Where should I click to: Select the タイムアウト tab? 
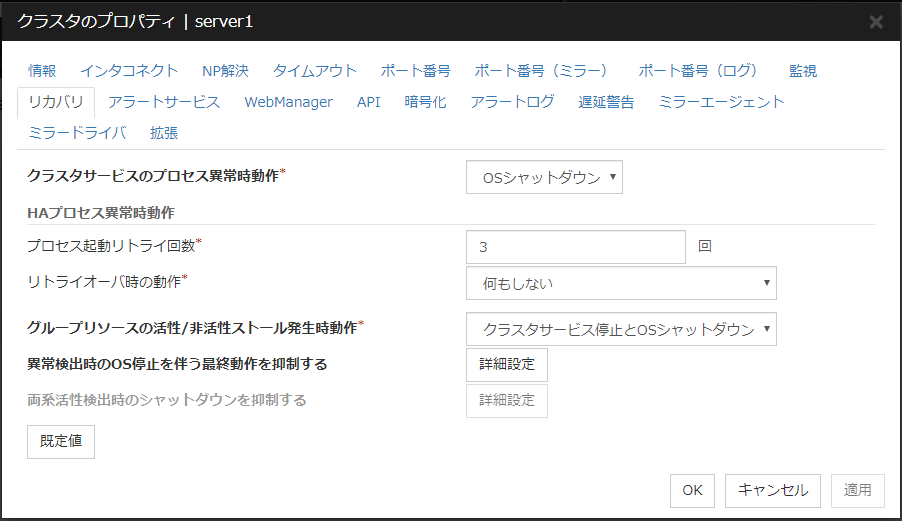[314, 71]
